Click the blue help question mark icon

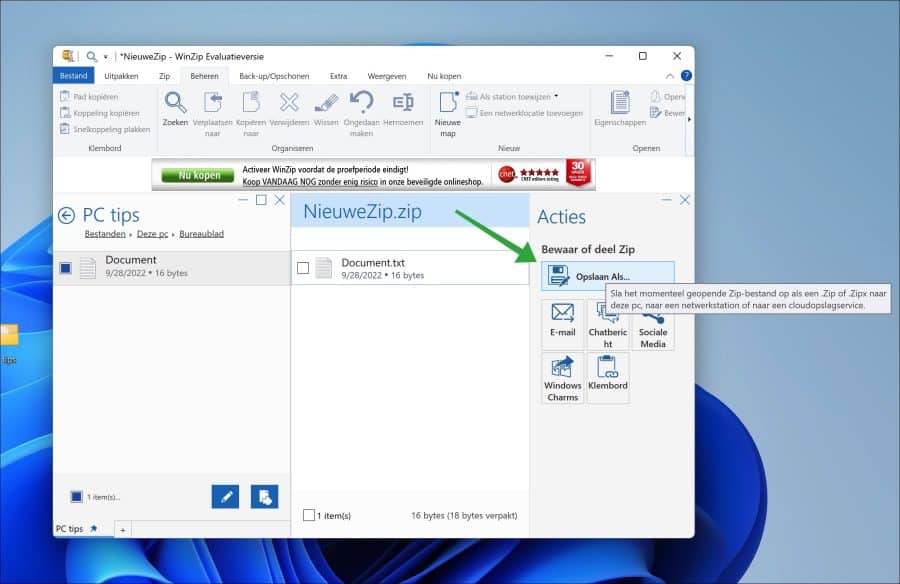coord(686,76)
